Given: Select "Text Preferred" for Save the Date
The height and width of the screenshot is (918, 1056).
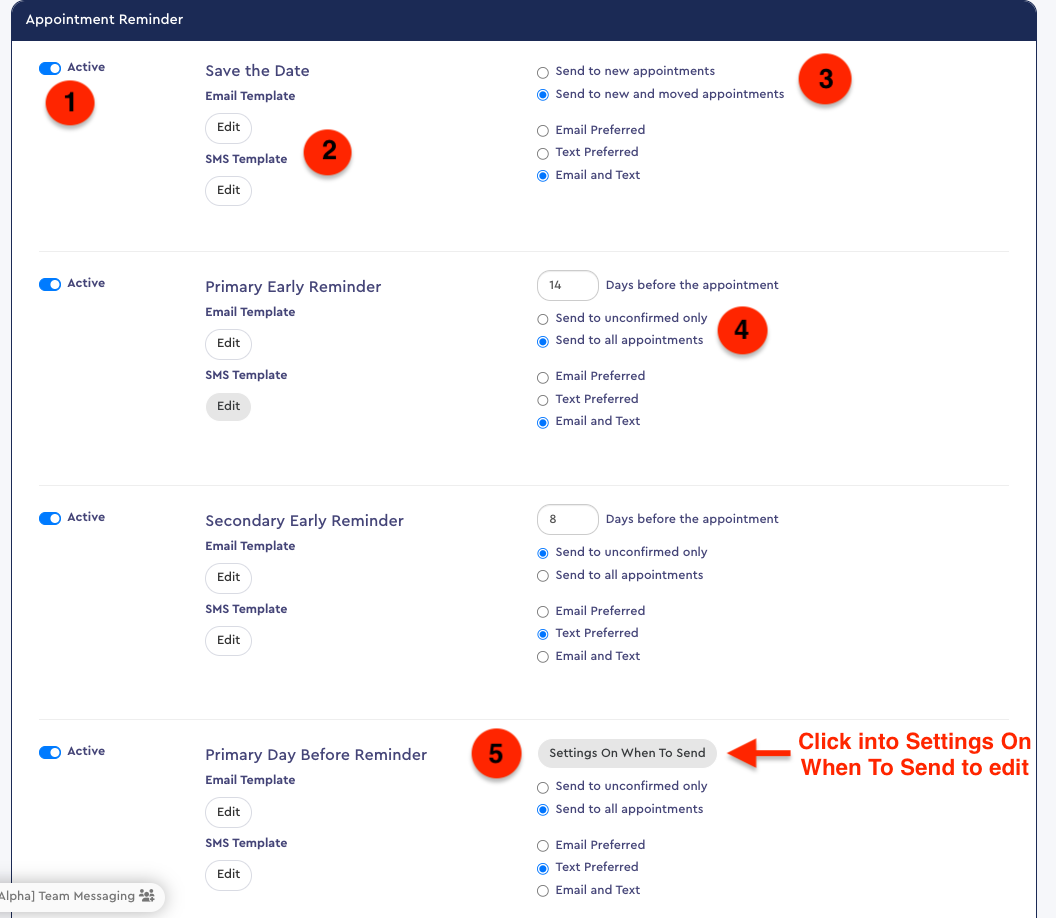Looking at the screenshot, I should point(542,152).
